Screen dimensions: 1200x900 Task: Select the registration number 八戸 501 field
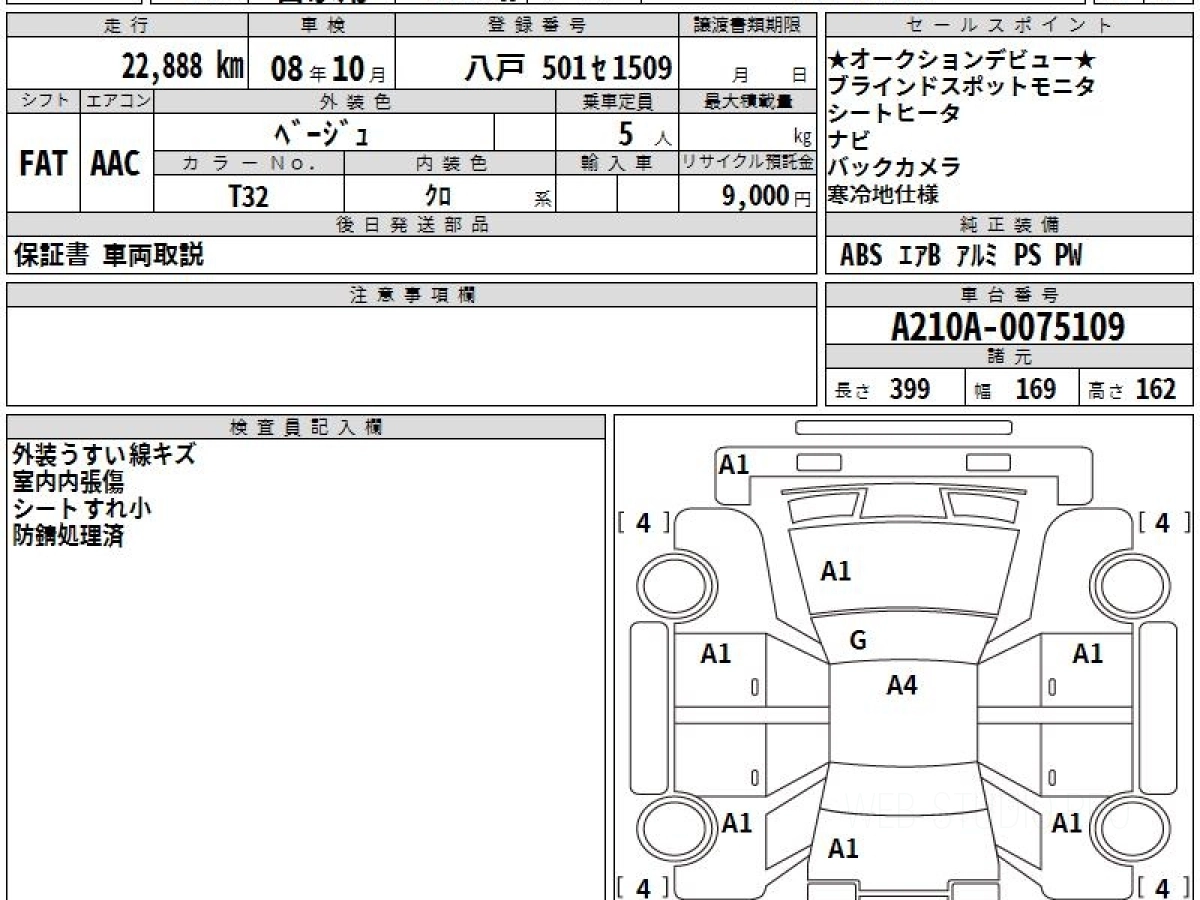coord(568,68)
